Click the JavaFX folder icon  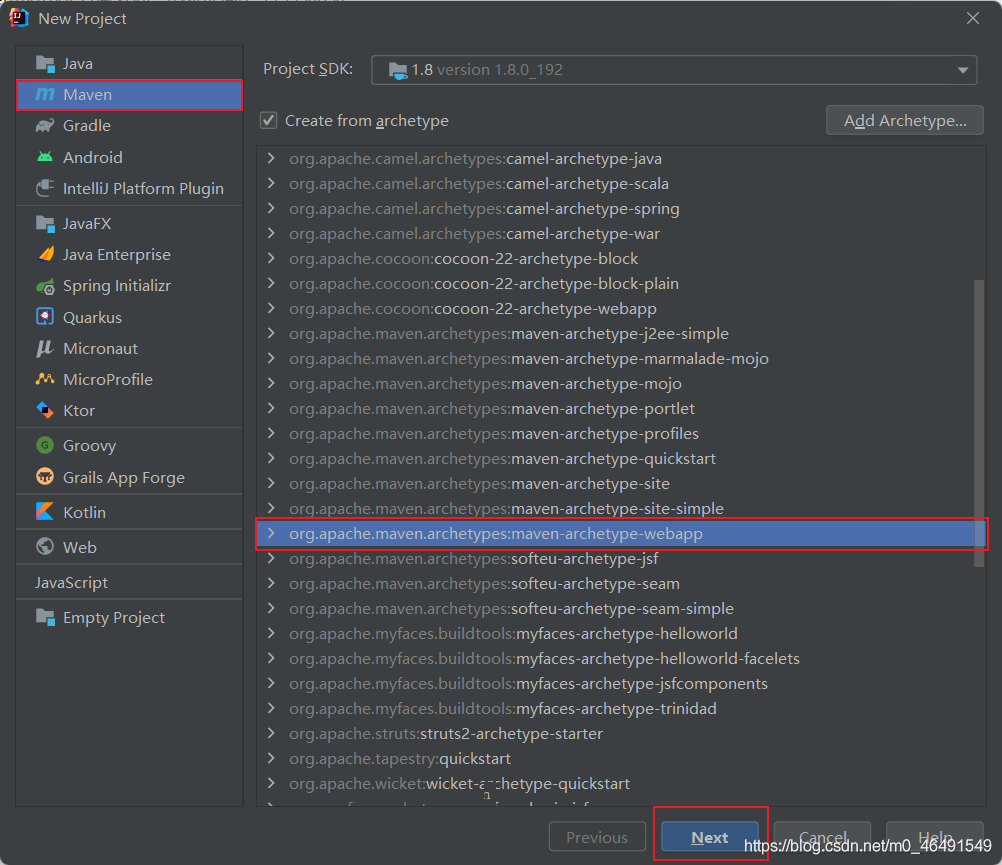(x=45, y=224)
